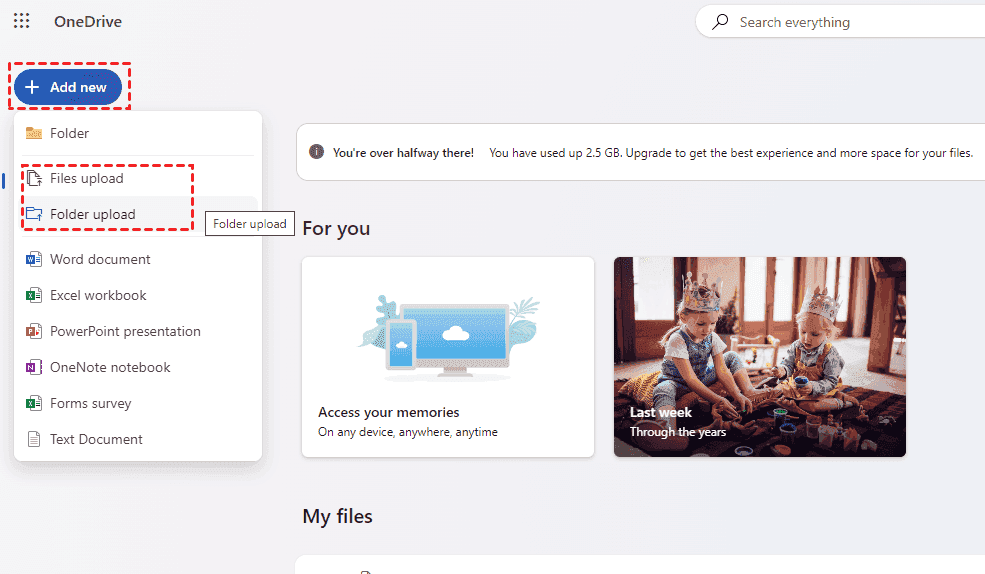The width and height of the screenshot is (985, 574).
Task: Create a new Word document
Action: click(x=138, y=259)
